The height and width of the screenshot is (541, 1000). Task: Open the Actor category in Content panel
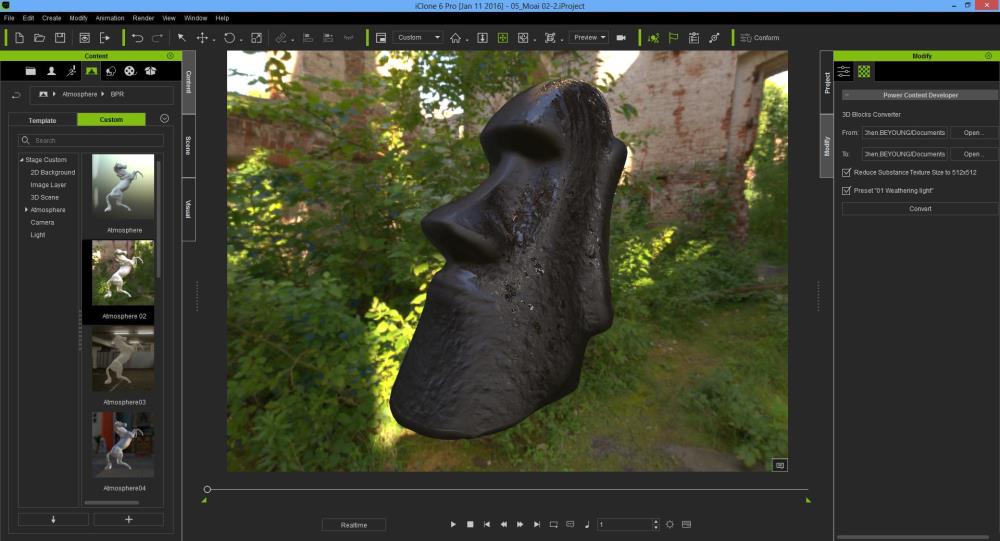[51, 72]
